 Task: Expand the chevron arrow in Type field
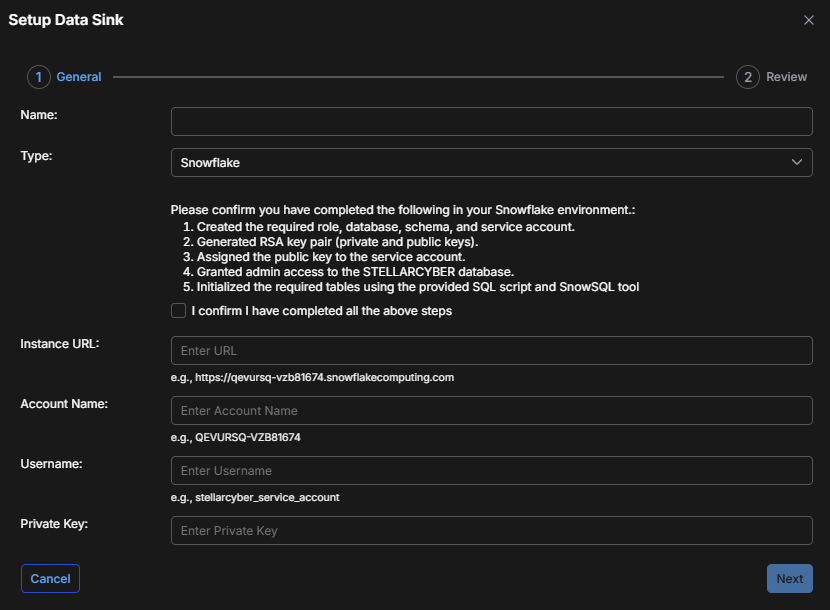(797, 162)
